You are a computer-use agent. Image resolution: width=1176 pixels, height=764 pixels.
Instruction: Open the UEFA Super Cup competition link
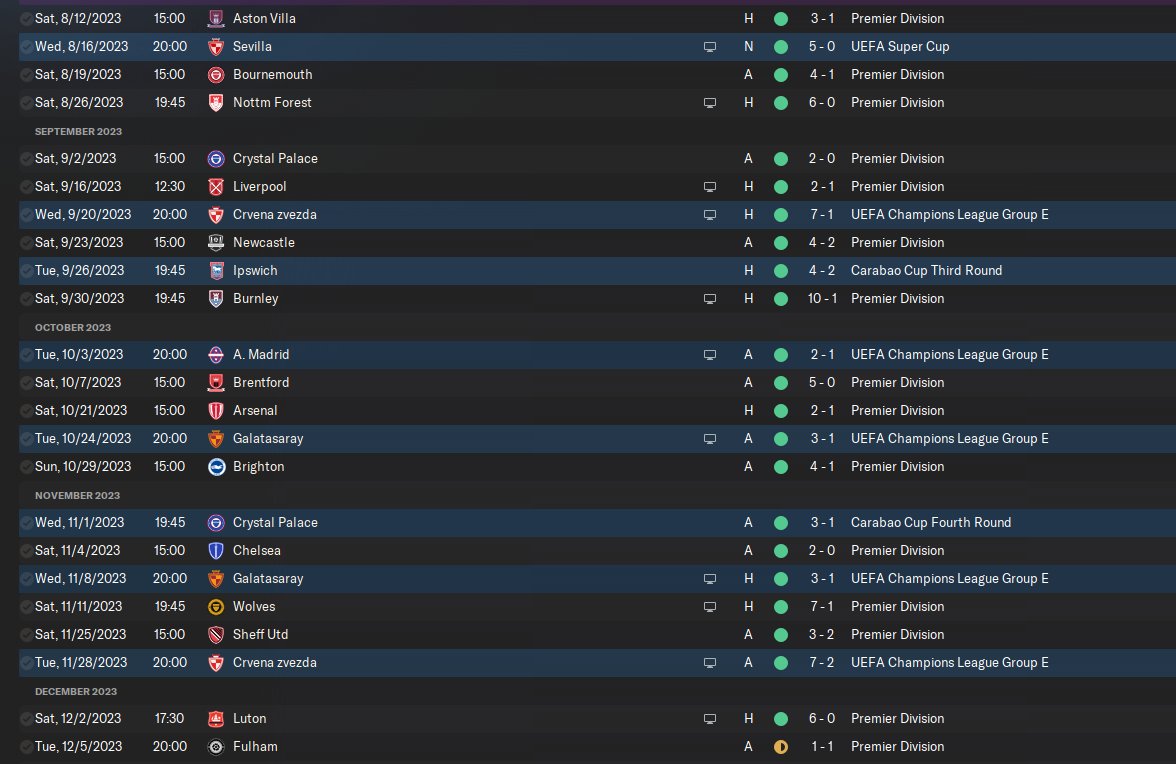click(900, 46)
